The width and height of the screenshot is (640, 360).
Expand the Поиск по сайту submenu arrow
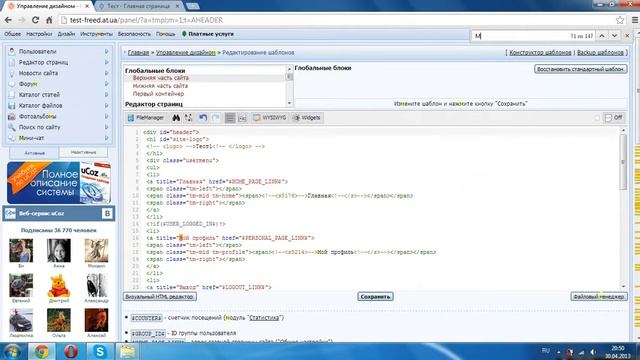[x=107, y=127]
